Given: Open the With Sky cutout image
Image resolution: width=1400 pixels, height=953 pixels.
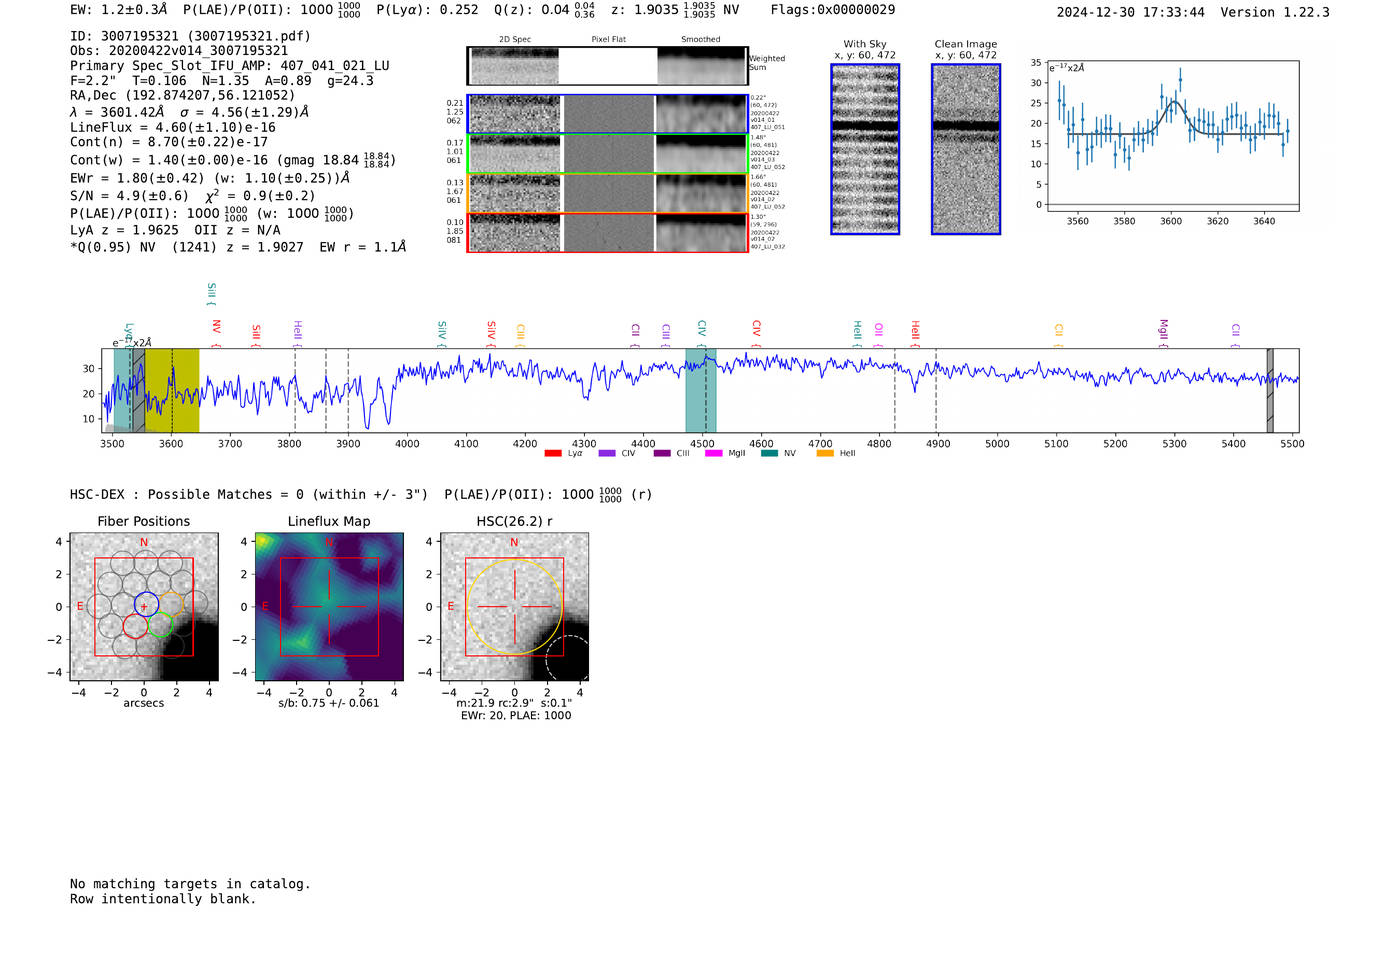Looking at the screenshot, I should pyautogui.click(x=865, y=149).
